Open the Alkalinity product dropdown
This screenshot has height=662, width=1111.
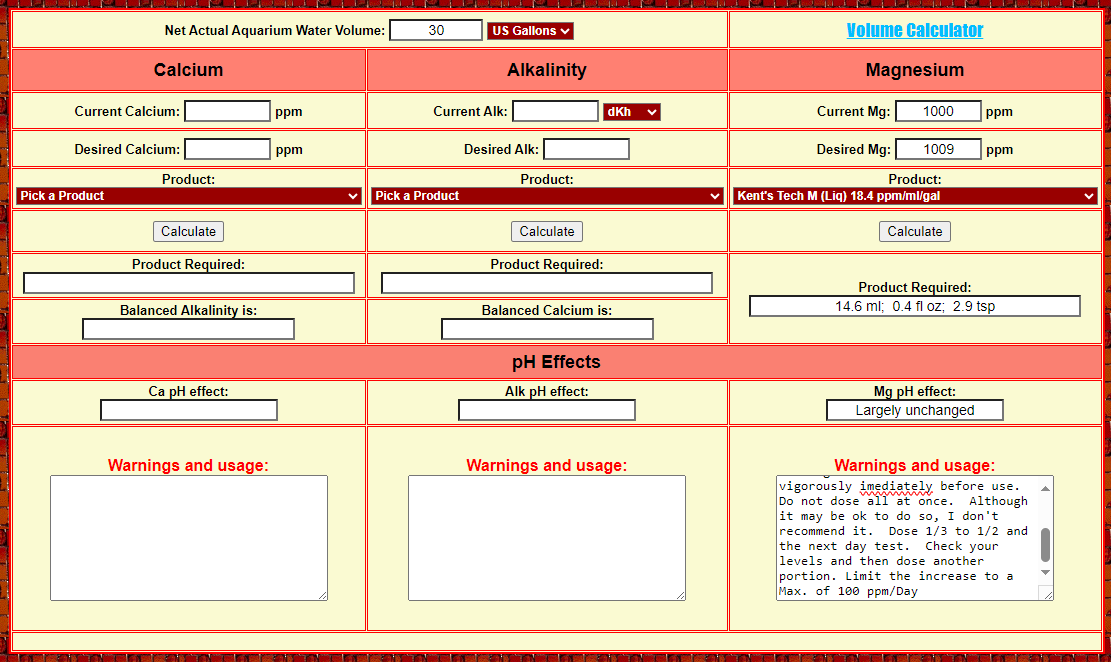547,196
